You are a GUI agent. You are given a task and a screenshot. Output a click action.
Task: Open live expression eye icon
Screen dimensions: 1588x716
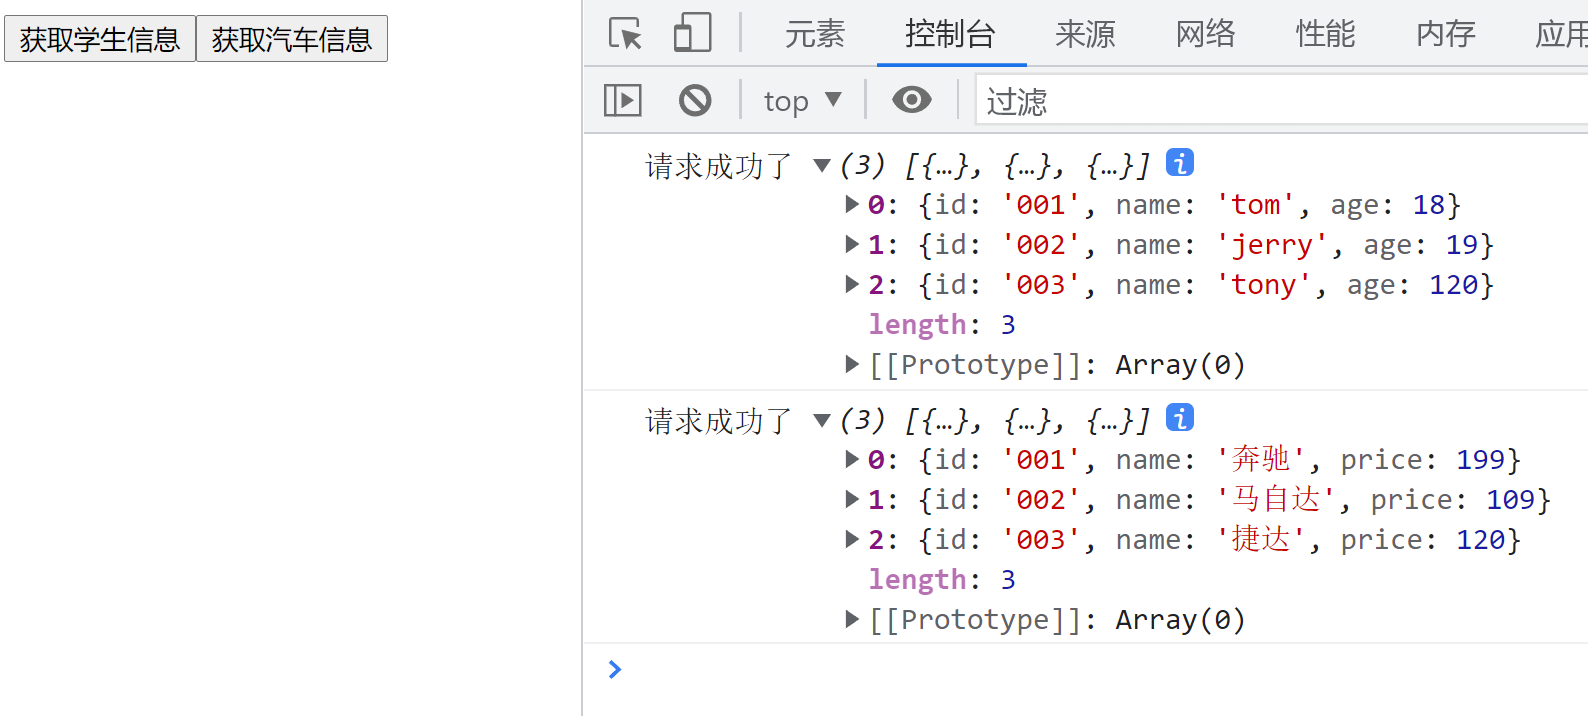(911, 100)
